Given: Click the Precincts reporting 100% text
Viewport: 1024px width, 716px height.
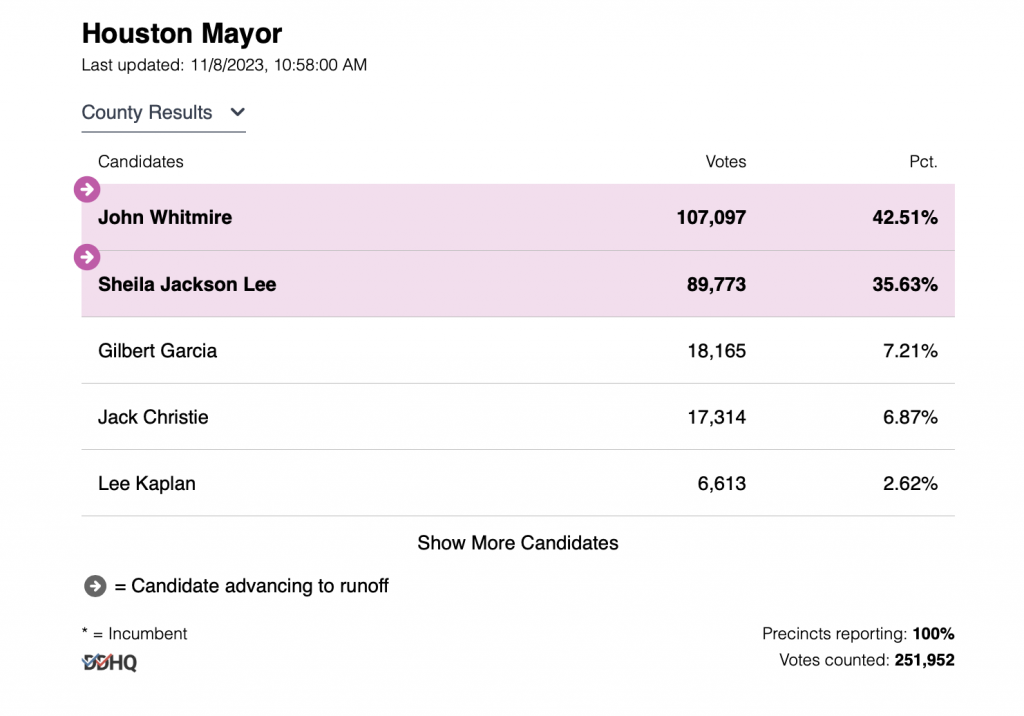Looking at the screenshot, I should 858,634.
